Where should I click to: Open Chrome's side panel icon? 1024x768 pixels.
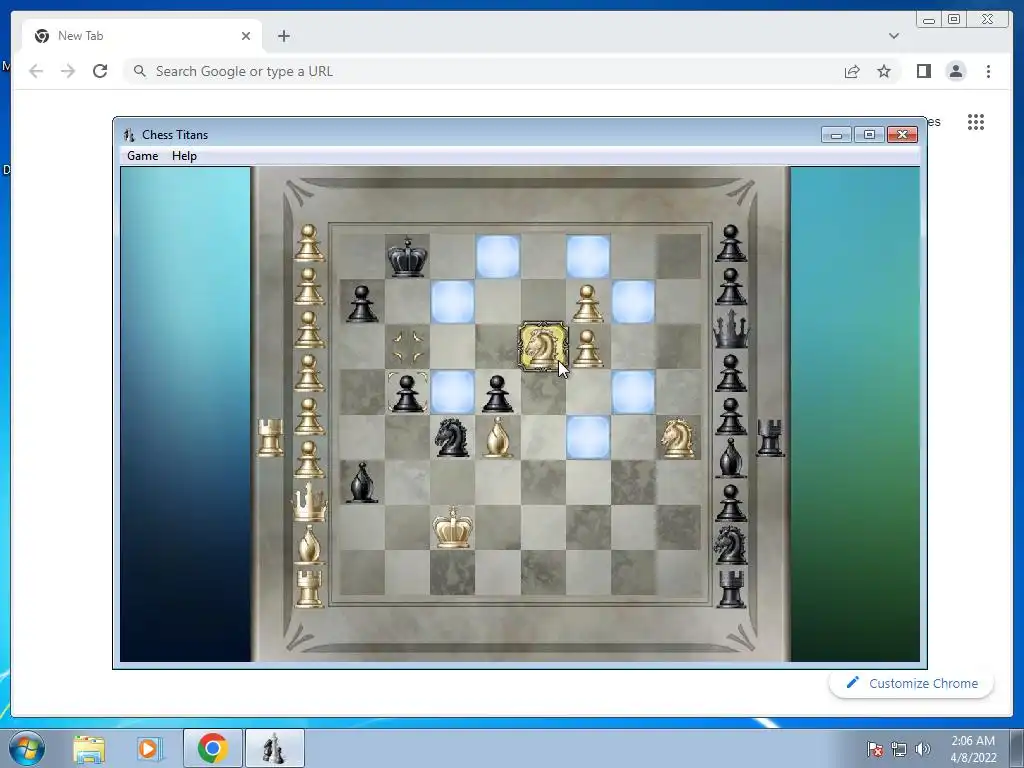pos(923,71)
